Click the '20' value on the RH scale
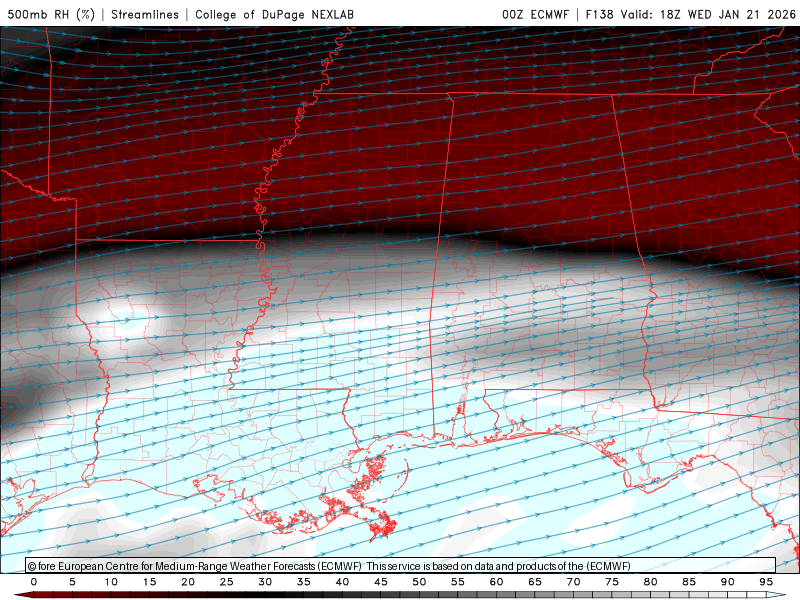800x600 pixels. [x=188, y=582]
